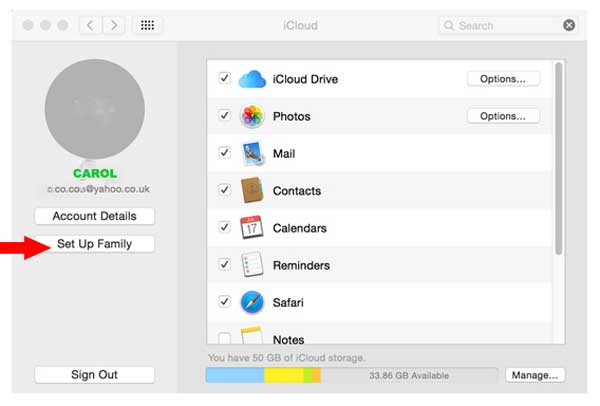Click the CAROL account name
The height and width of the screenshot is (406, 600).
tap(95, 173)
